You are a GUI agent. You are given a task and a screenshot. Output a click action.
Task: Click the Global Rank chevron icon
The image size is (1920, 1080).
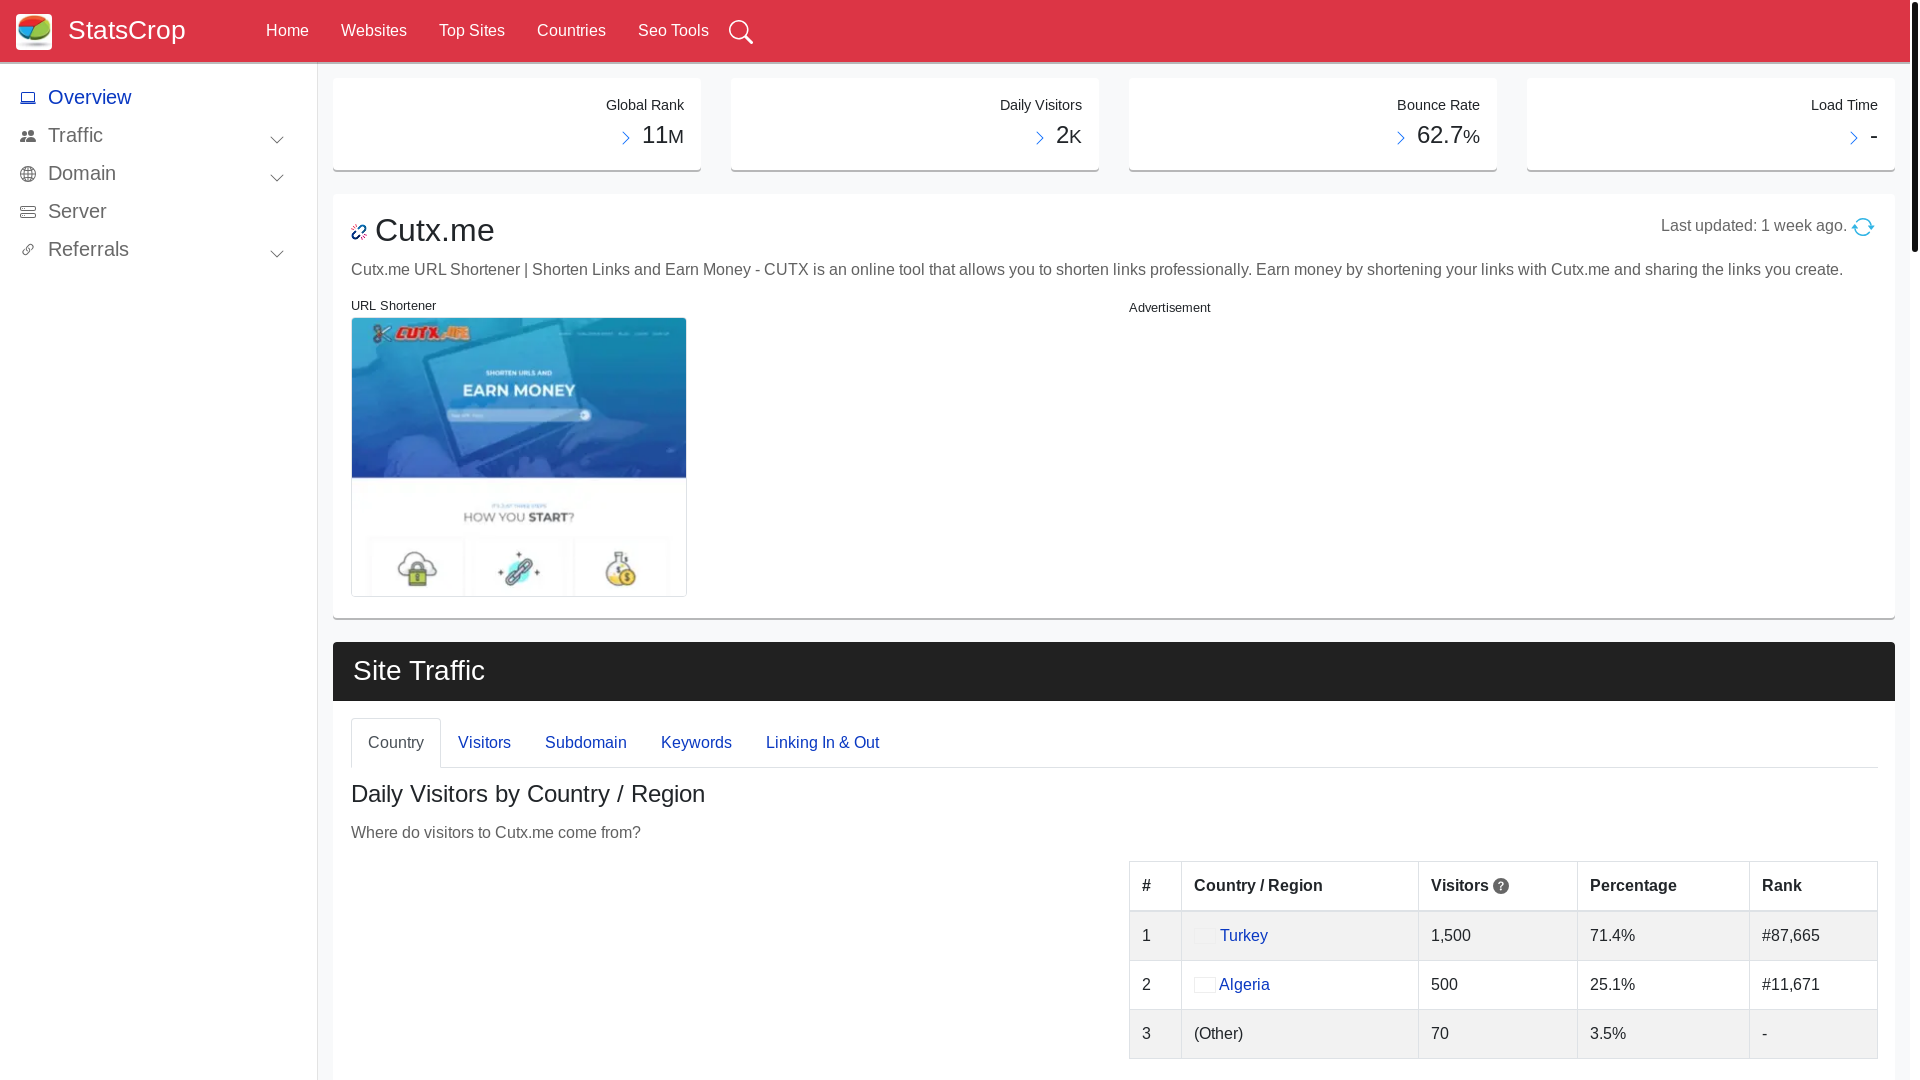[x=626, y=138]
